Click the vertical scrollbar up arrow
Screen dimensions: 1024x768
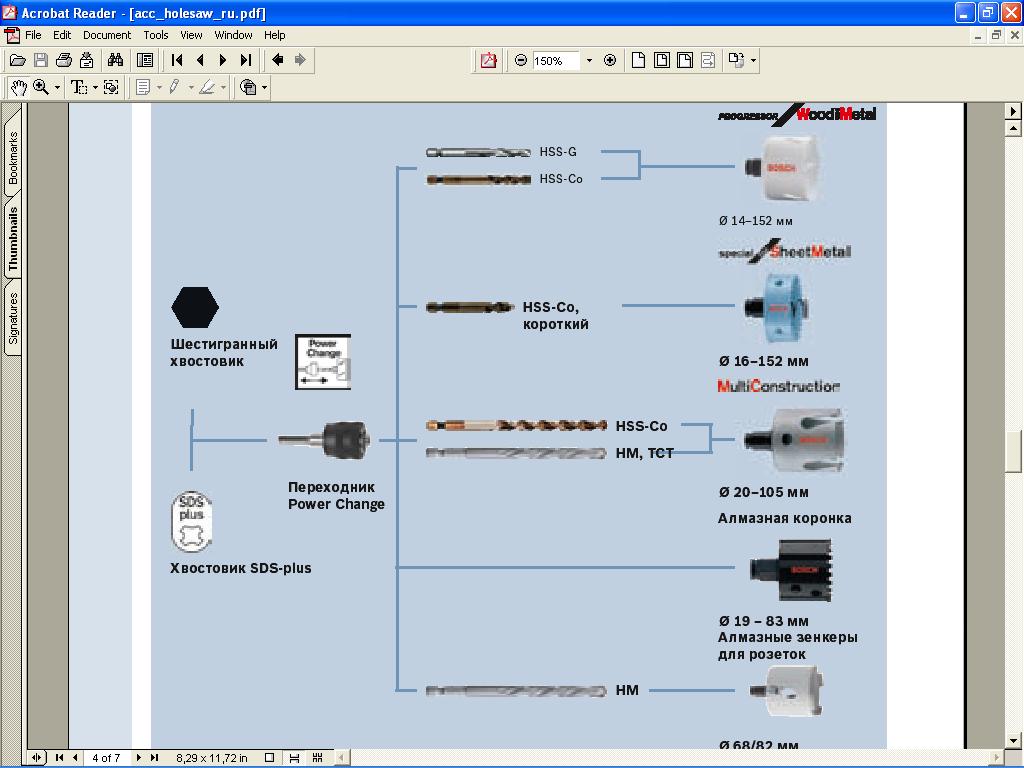(x=1014, y=129)
